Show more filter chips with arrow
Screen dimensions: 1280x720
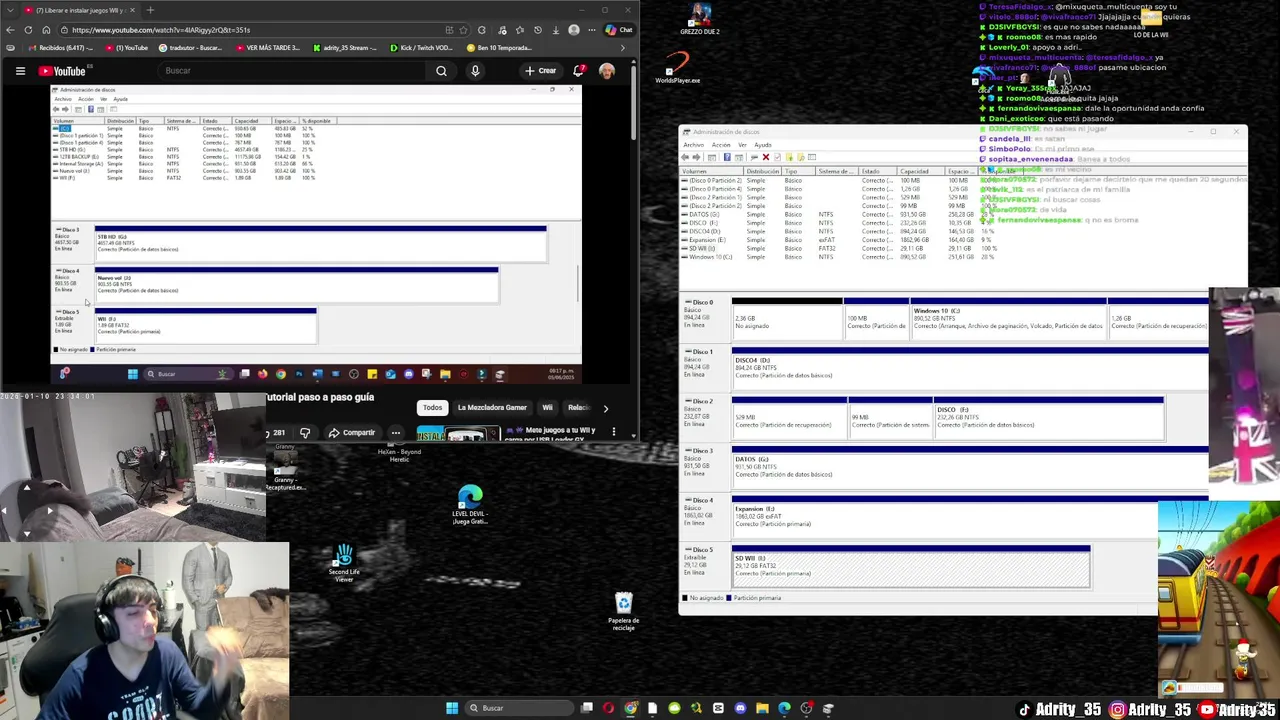point(605,408)
